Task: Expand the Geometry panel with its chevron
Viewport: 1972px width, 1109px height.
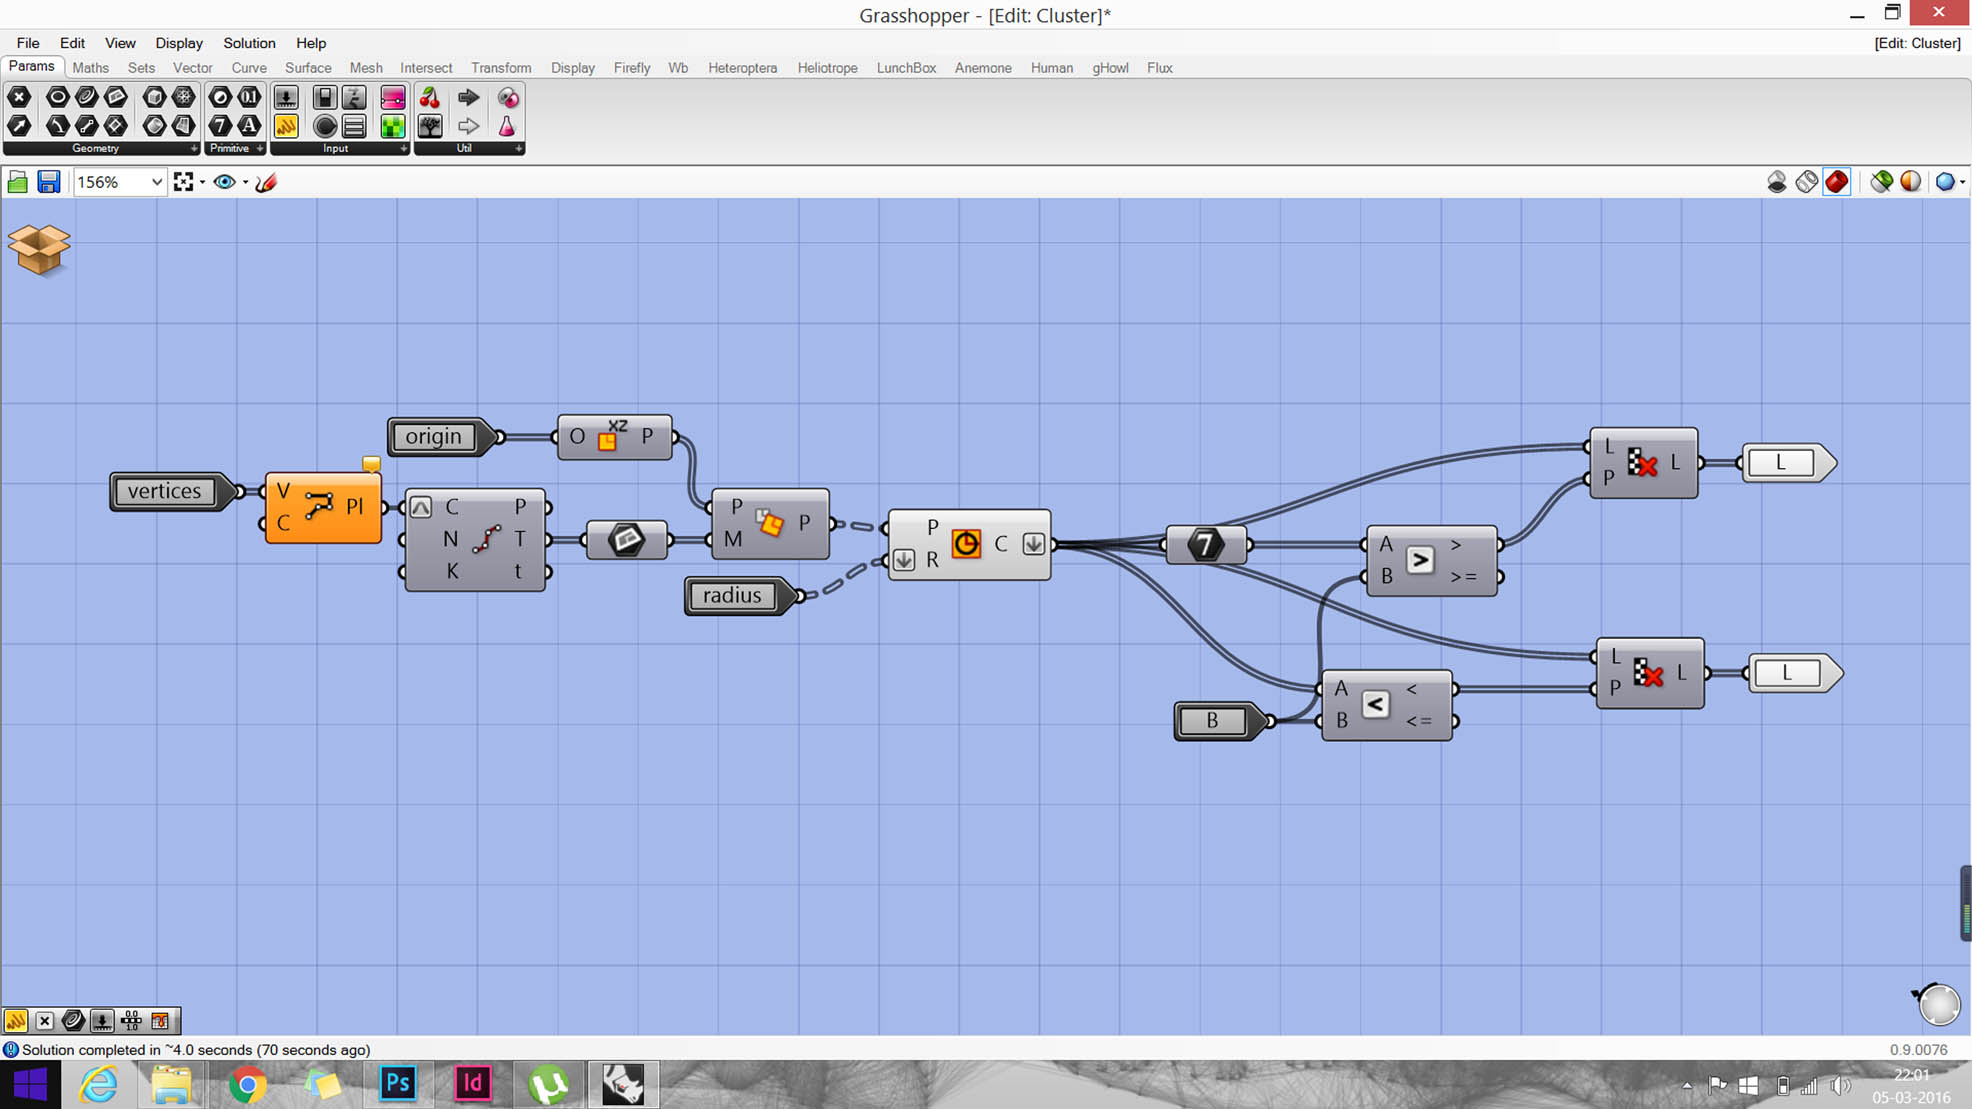Action: [194, 148]
